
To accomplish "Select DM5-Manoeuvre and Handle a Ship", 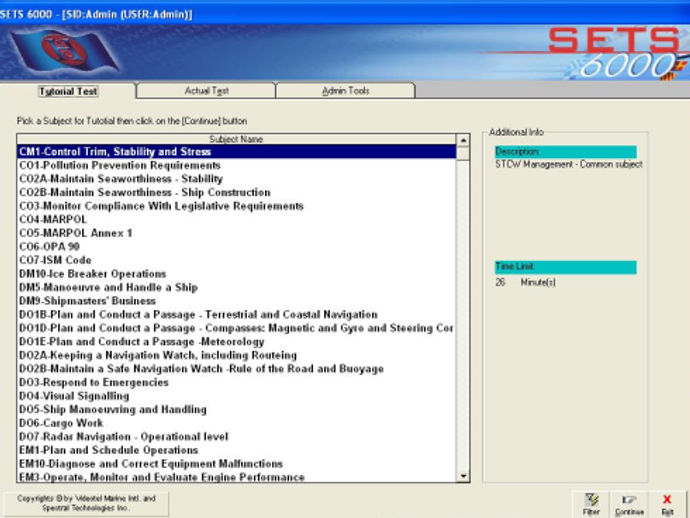I will [237, 287].
